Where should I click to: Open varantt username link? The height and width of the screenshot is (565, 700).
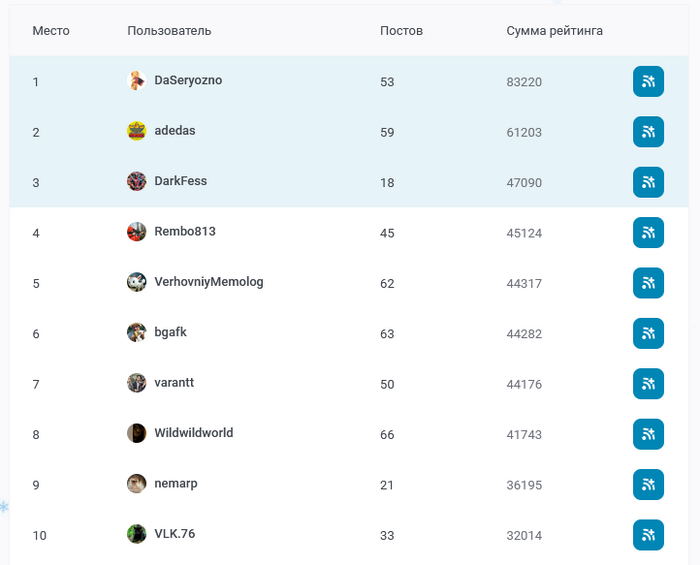[x=174, y=383]
